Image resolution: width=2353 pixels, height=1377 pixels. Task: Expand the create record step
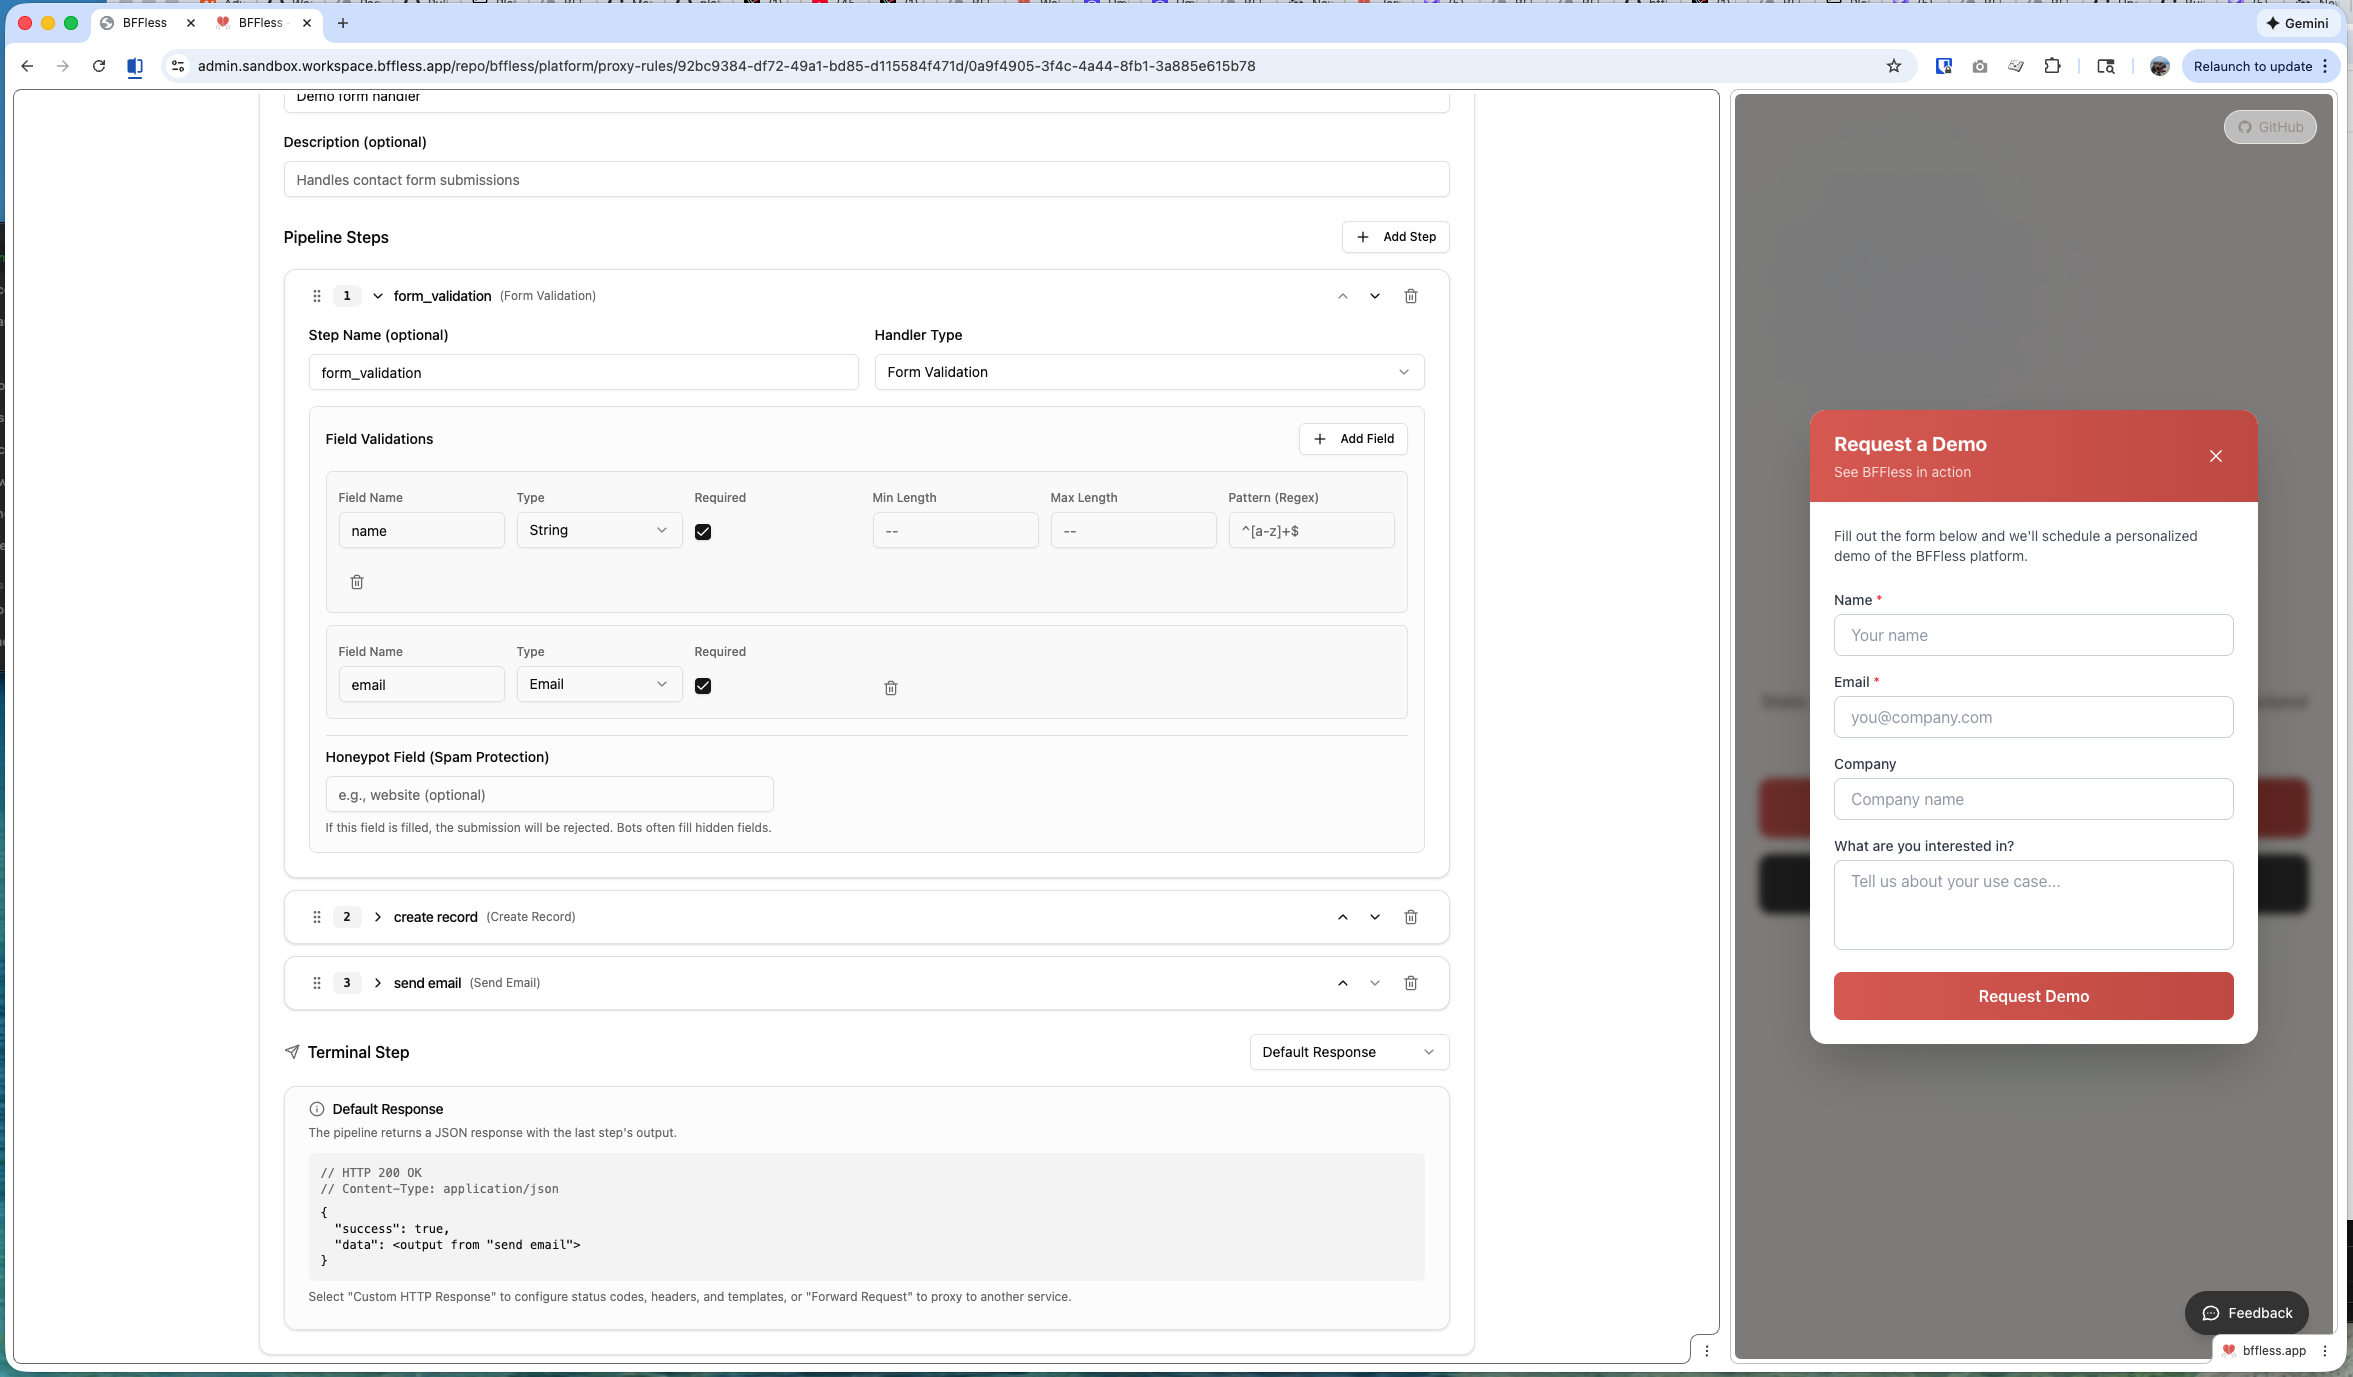pos(378,917)
